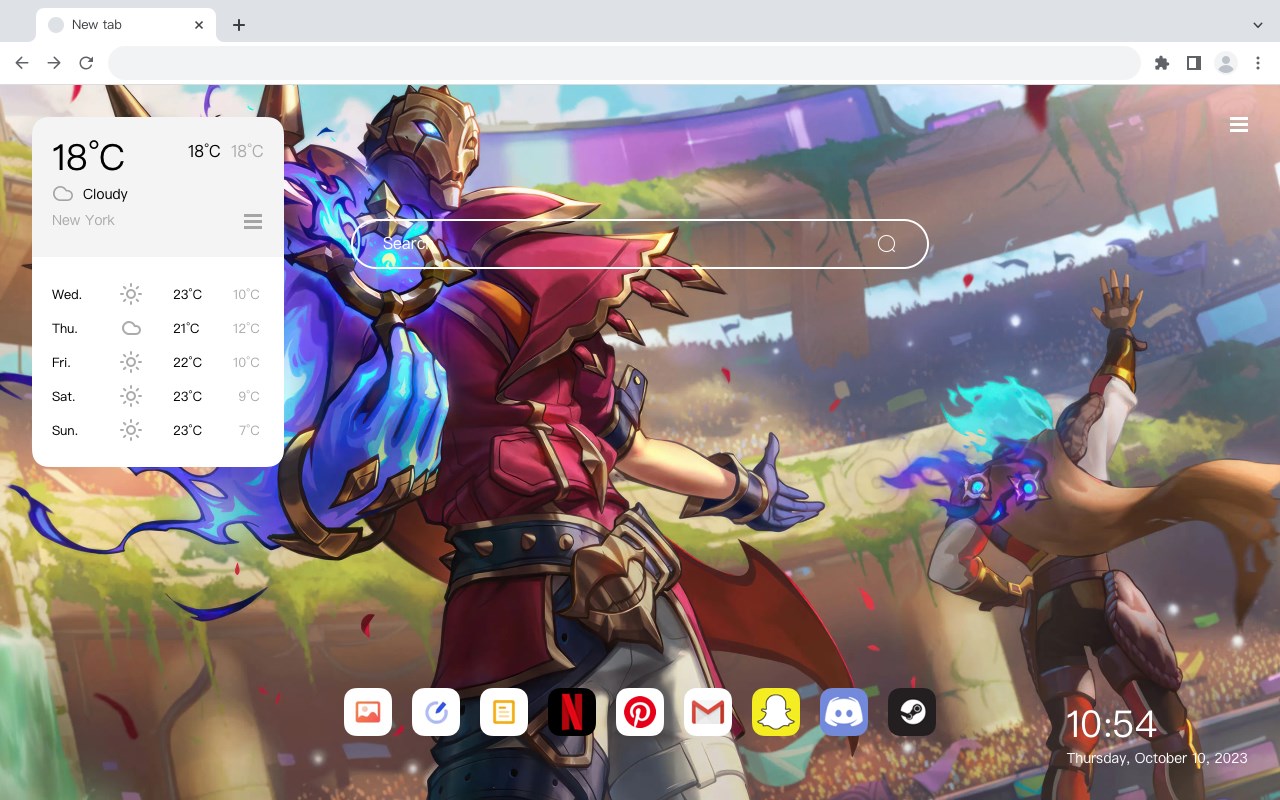Open the Snapchat shortcut
Screen dimensions: 1280x800
click(x=776, y=712)
